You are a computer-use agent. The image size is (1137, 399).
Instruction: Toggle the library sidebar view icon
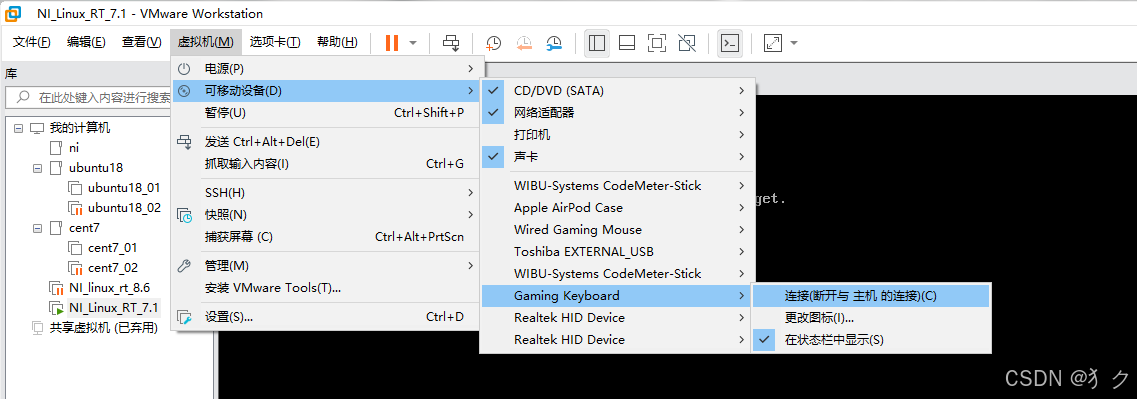click(597, 43)
